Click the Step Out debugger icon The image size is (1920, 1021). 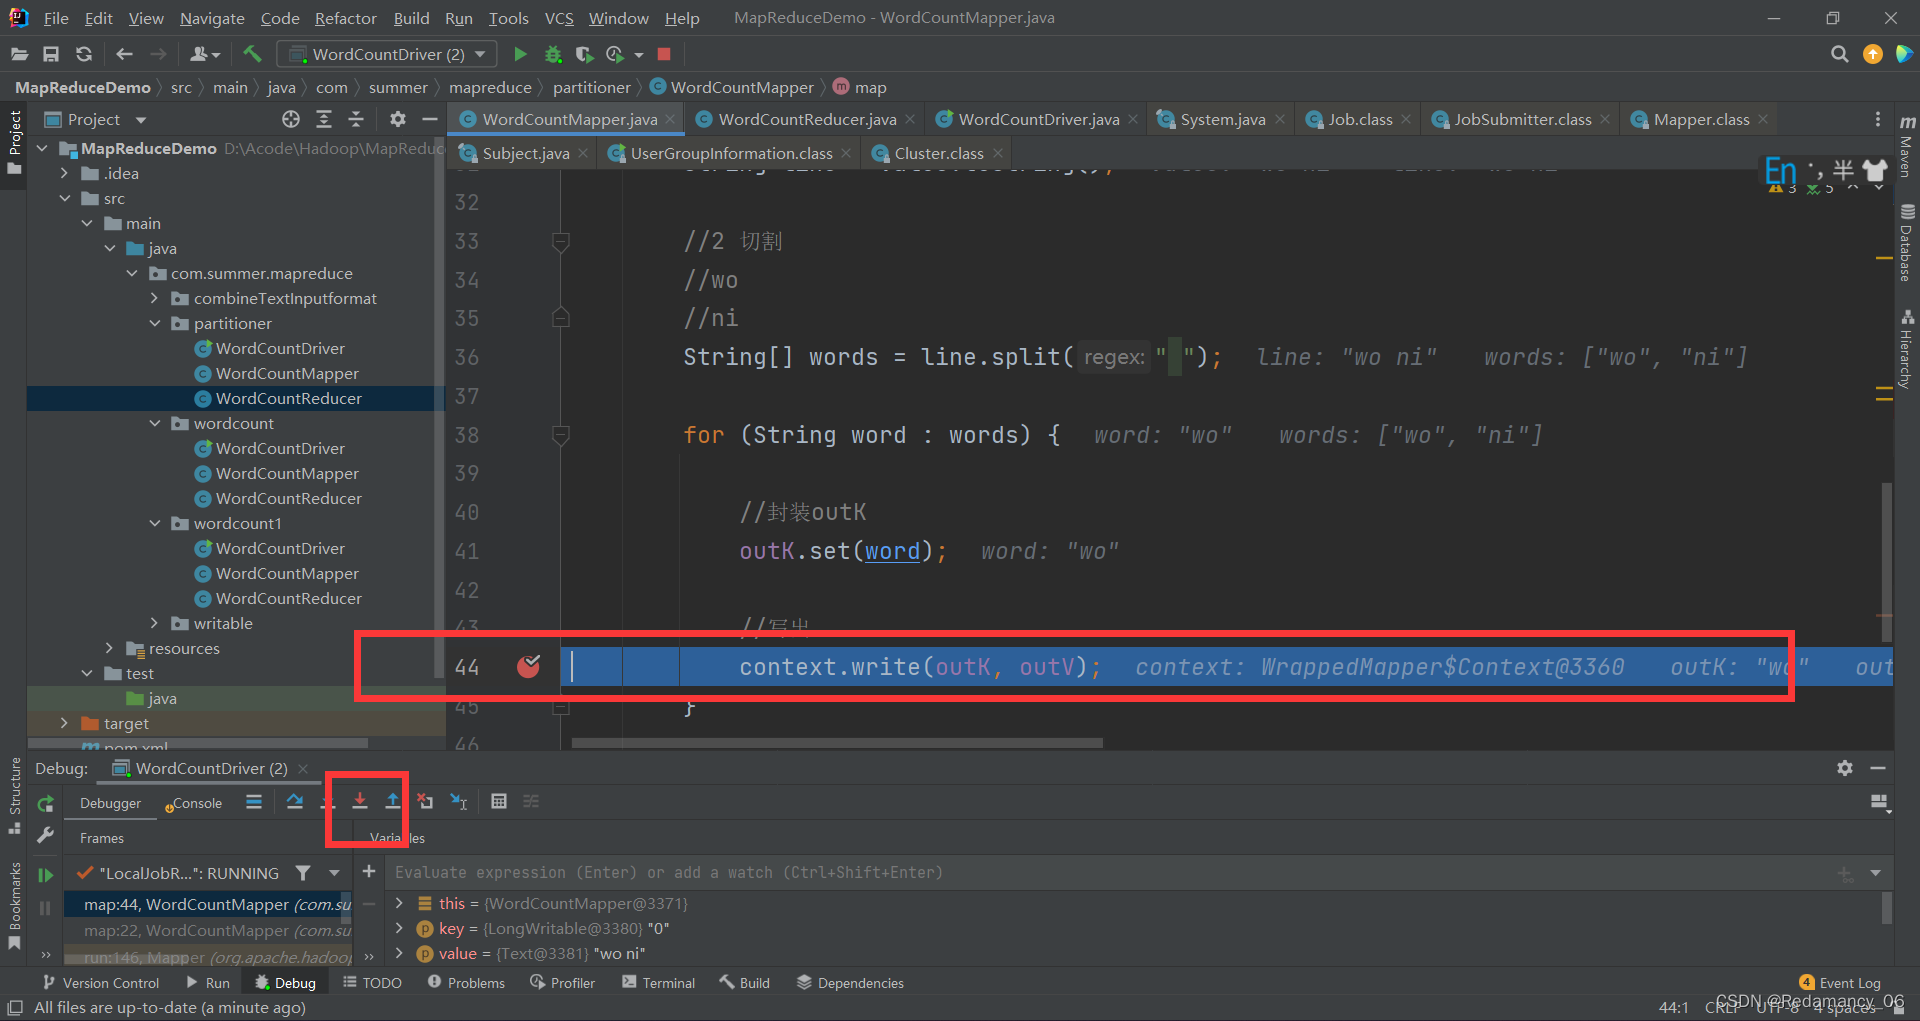pyautogui.click(x=393, y=801)
